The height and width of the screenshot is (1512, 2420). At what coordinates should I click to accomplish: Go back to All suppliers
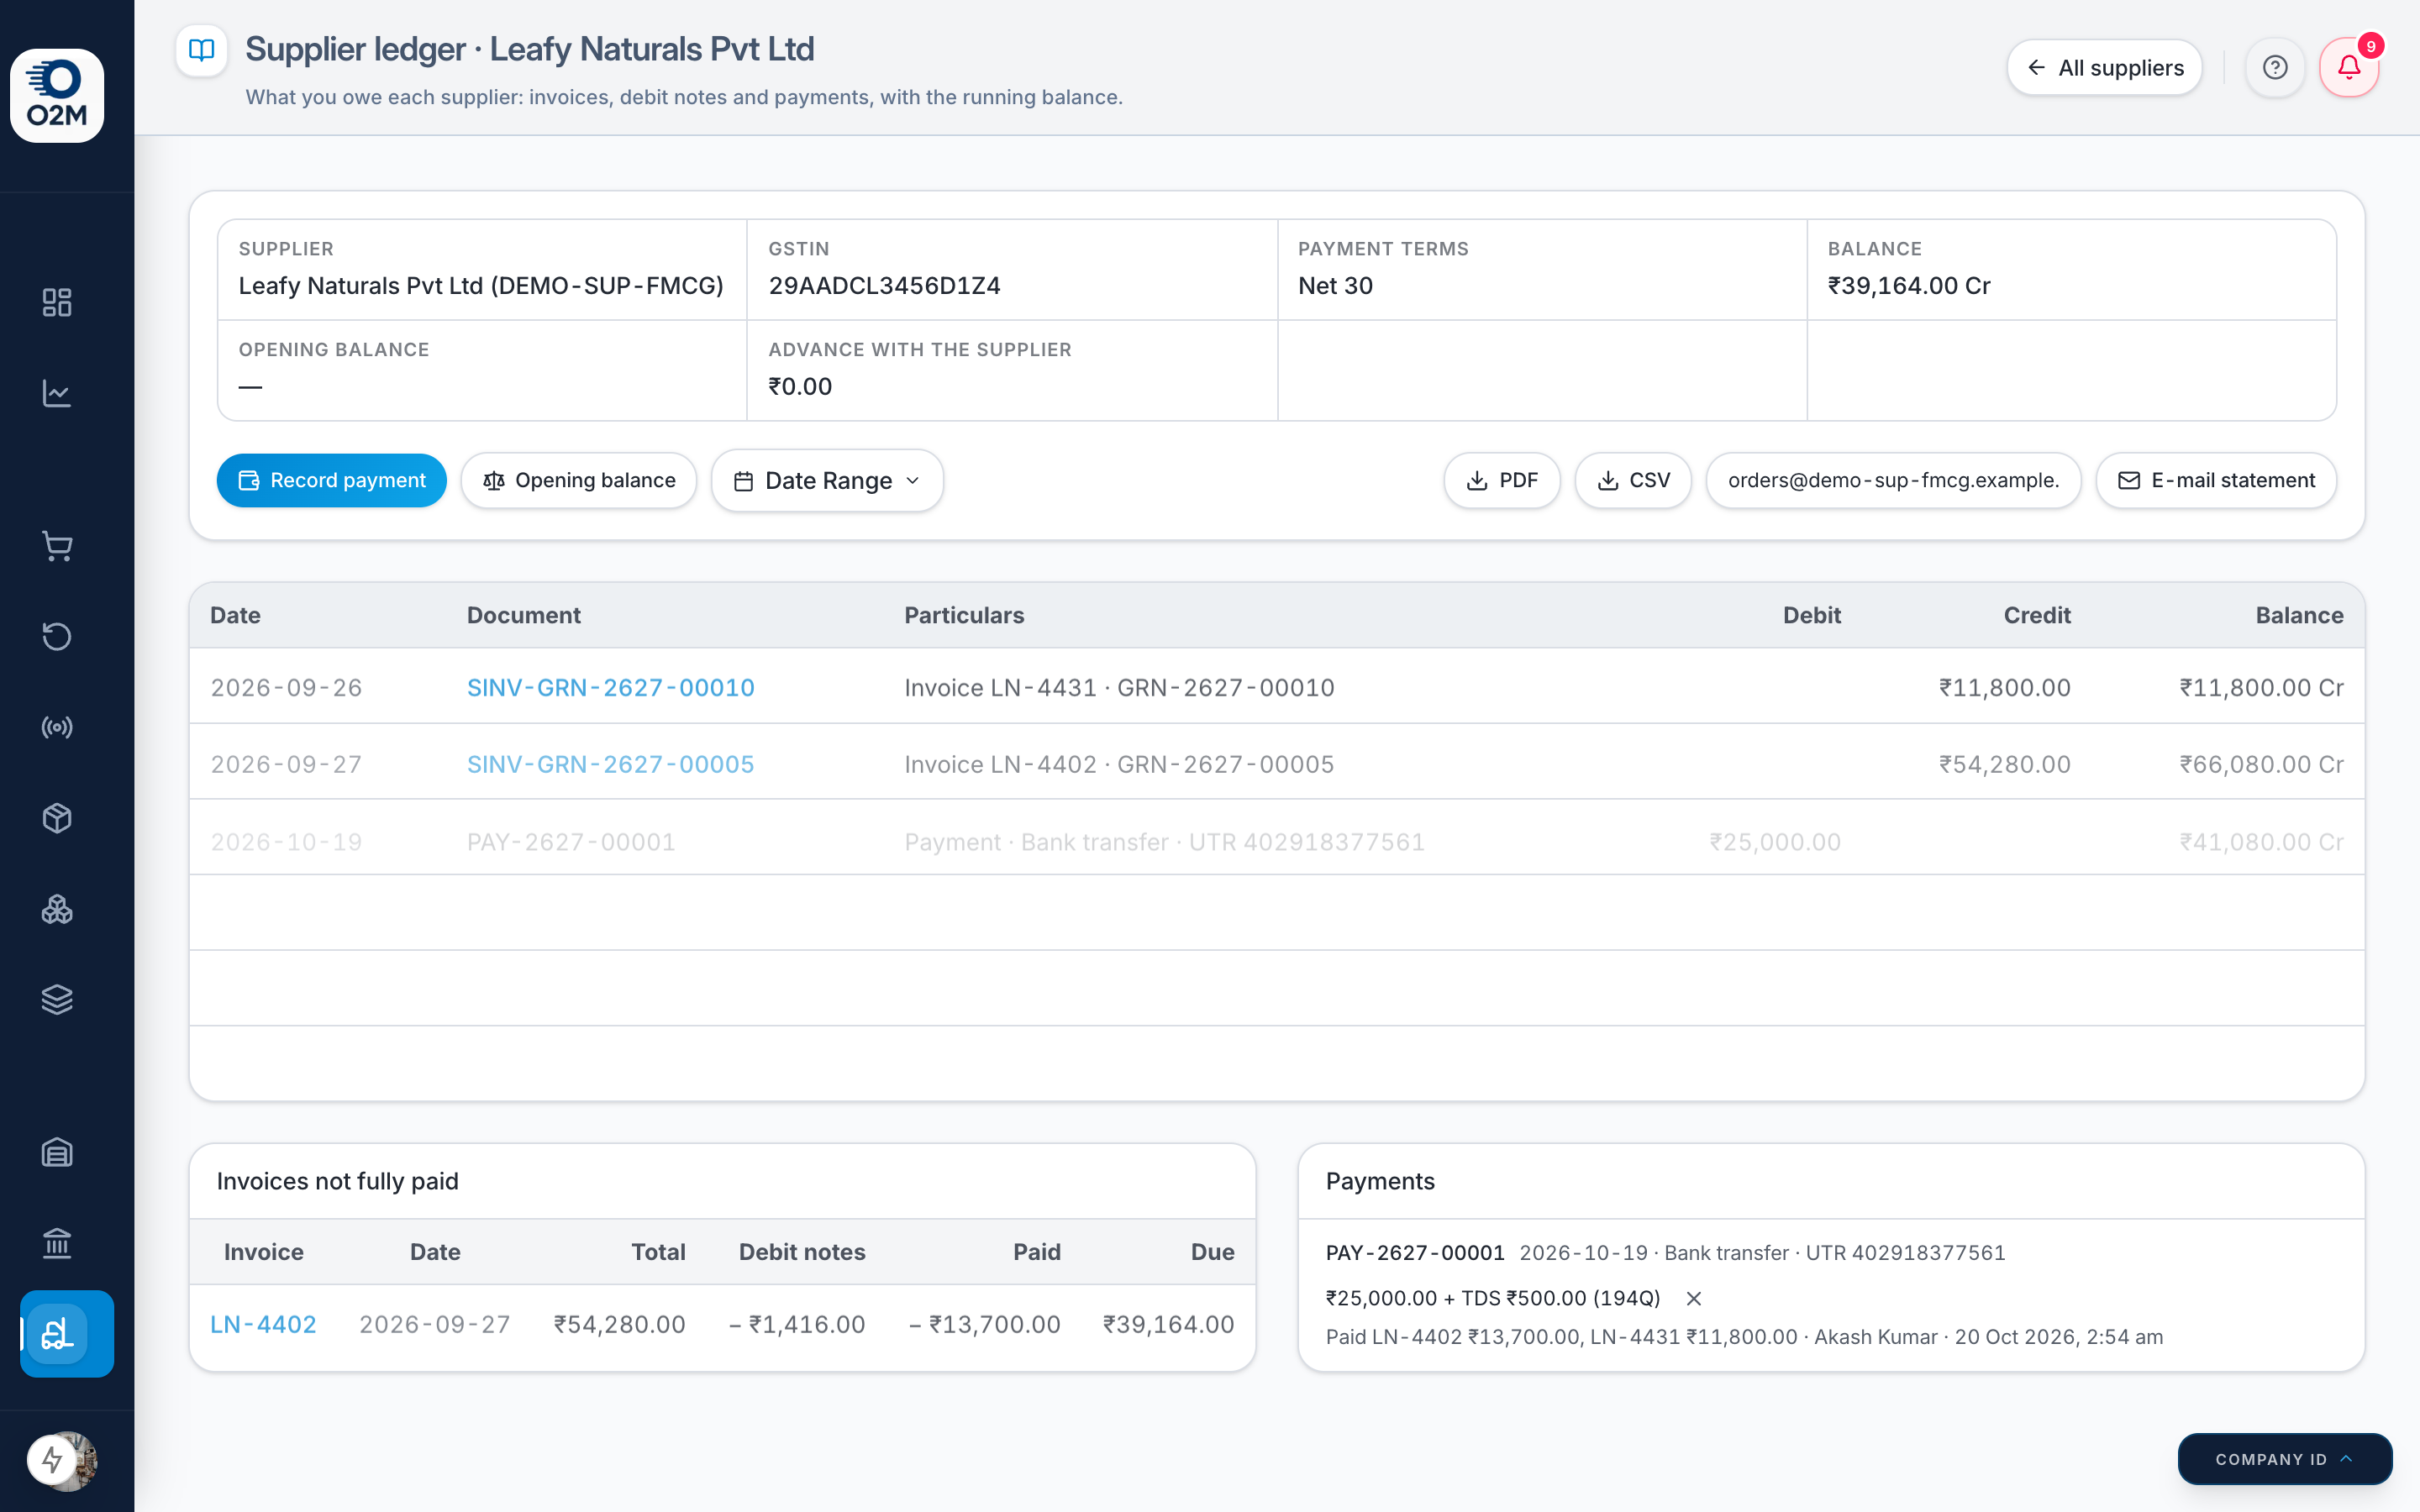pyautogui.click(x=2104, y=68)
